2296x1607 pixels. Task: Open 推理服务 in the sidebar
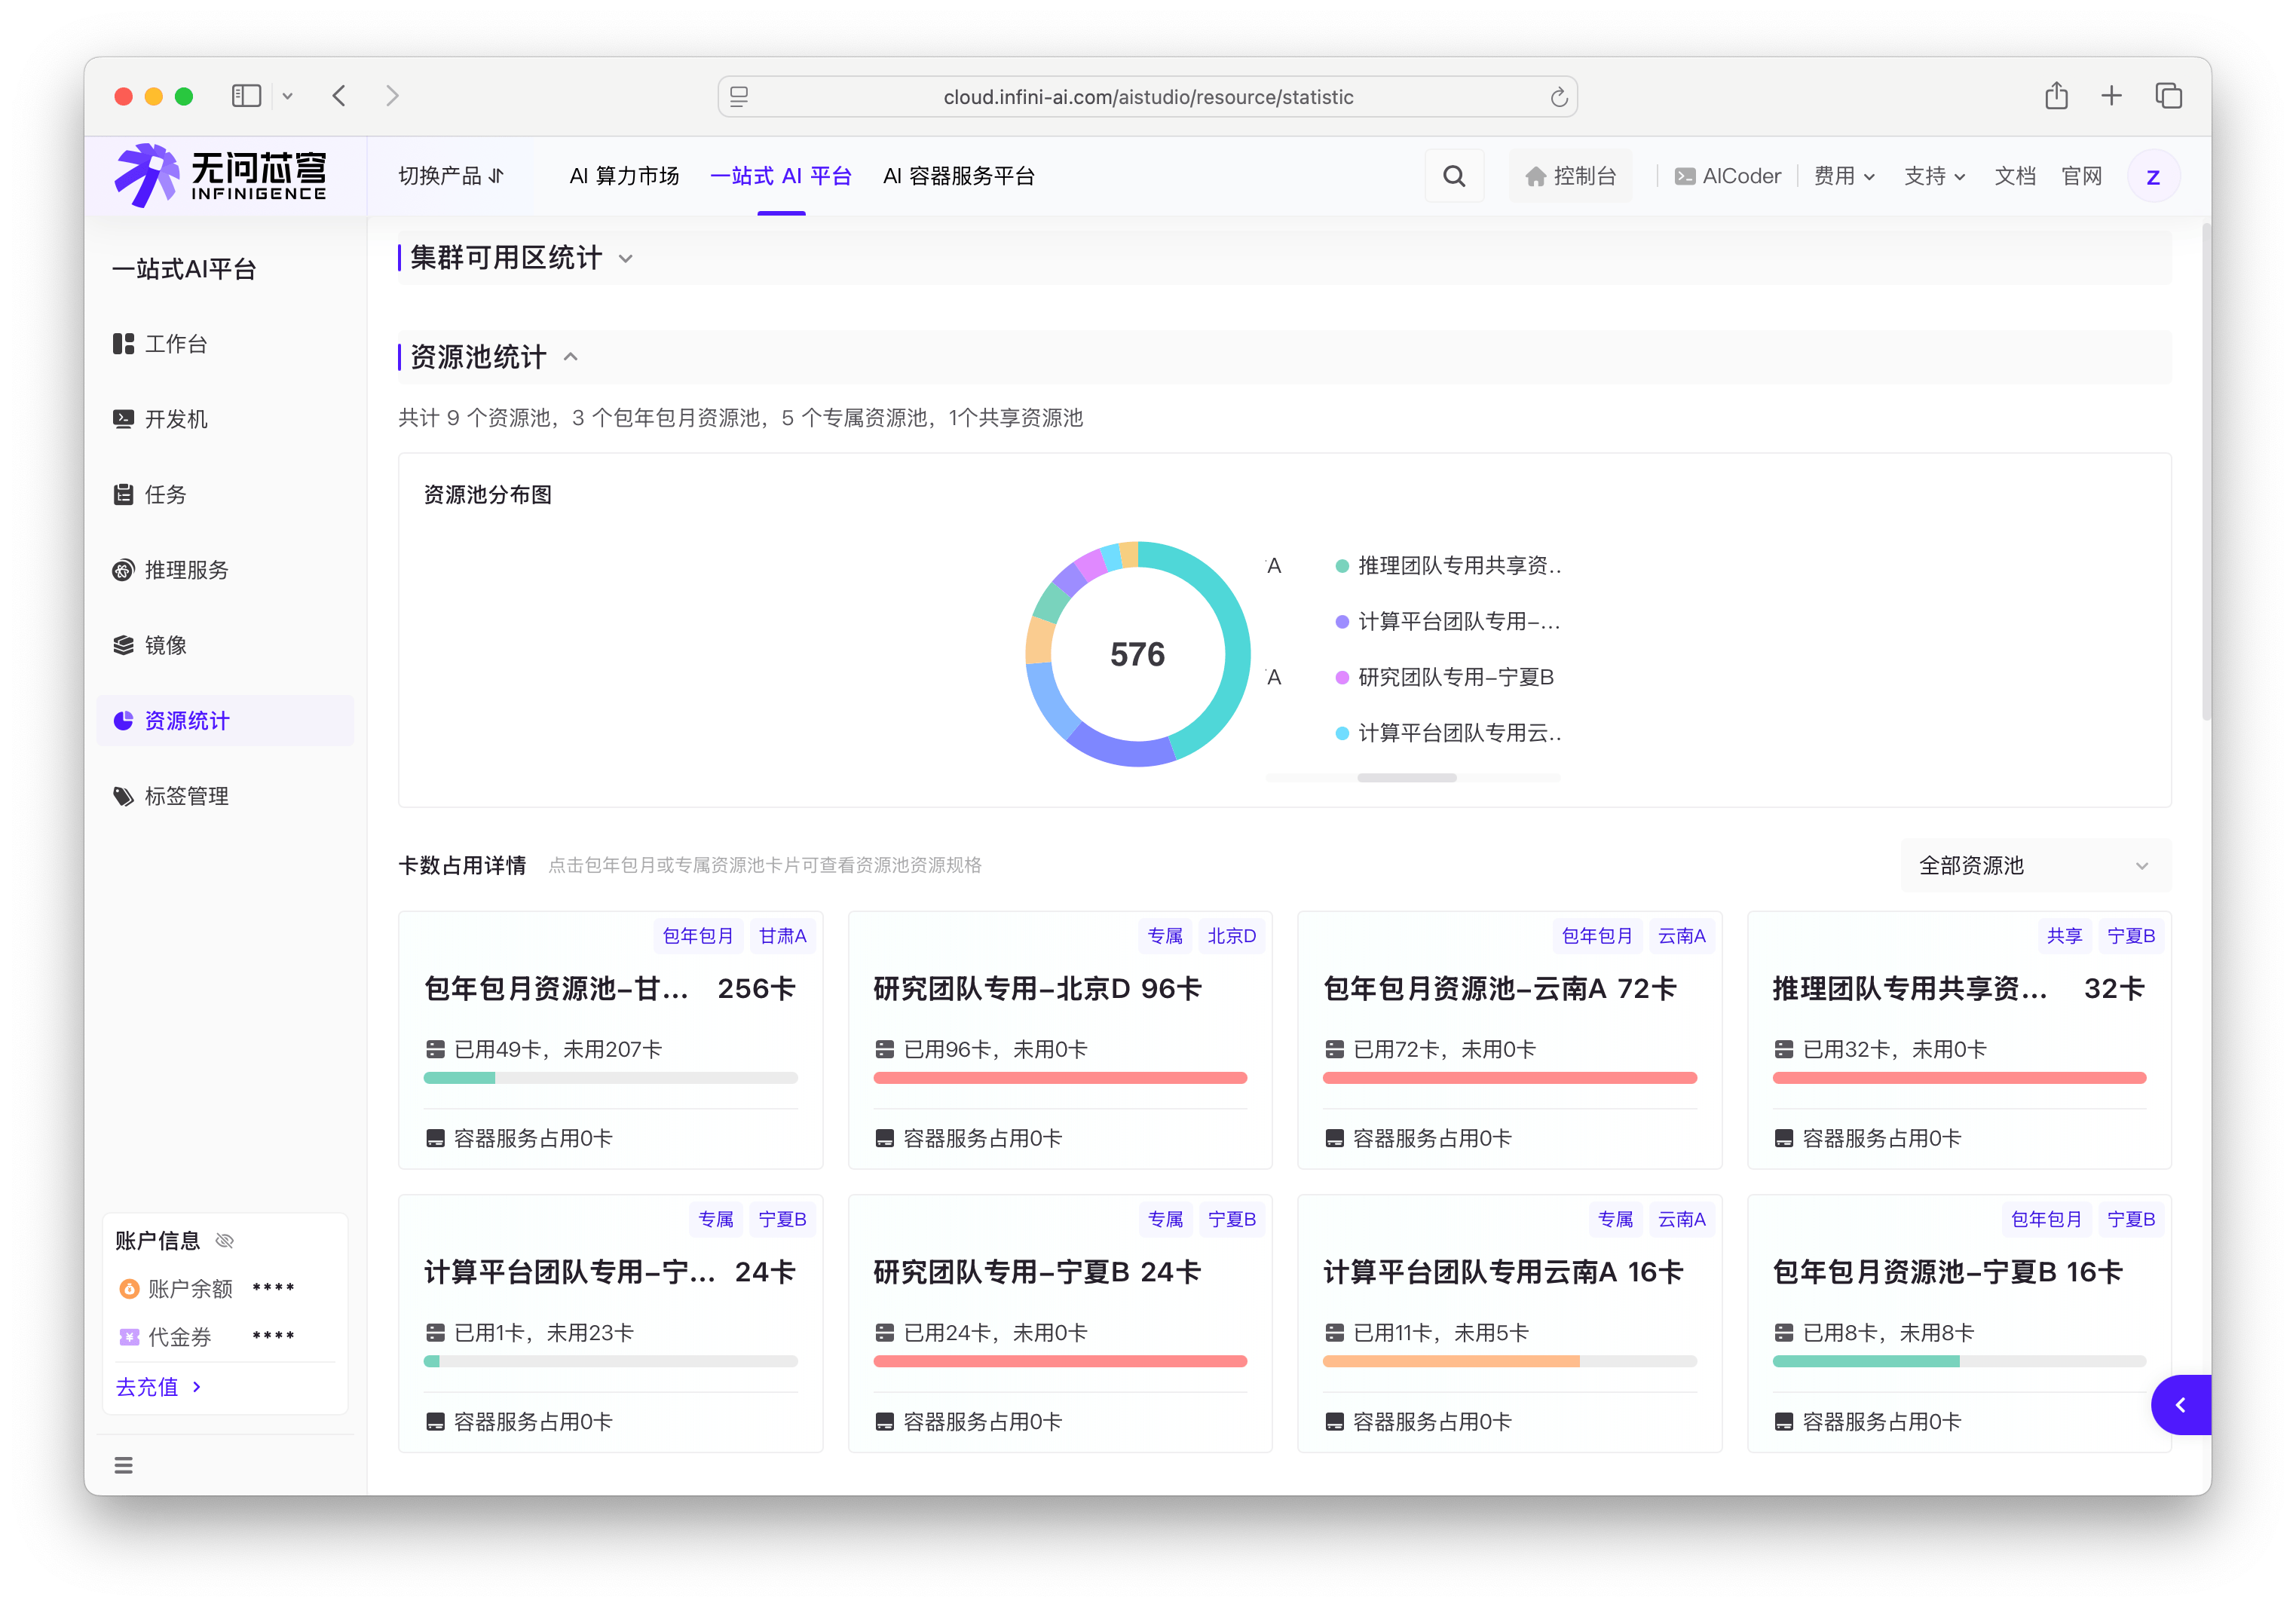(x=186, y=570)
